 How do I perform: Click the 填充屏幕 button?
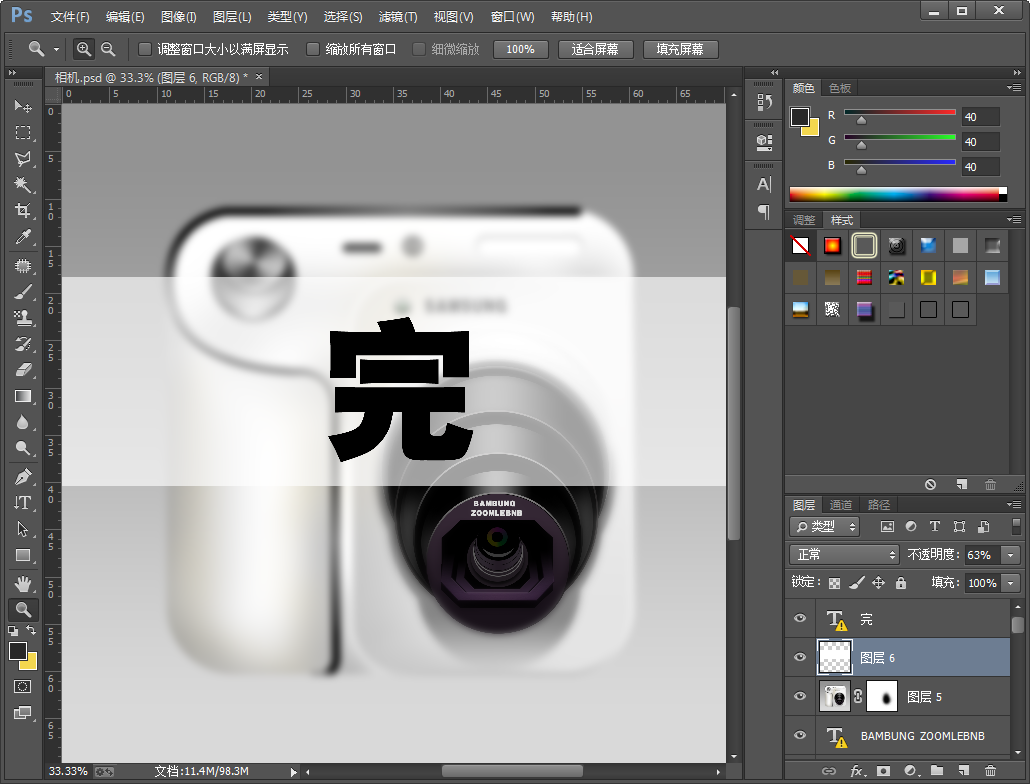click(x=680, y=49)
